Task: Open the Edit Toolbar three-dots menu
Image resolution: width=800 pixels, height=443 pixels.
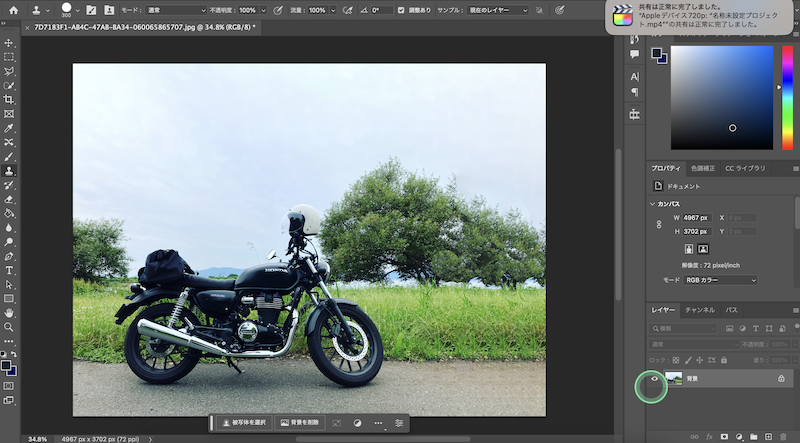Action: tap(9, 341)
